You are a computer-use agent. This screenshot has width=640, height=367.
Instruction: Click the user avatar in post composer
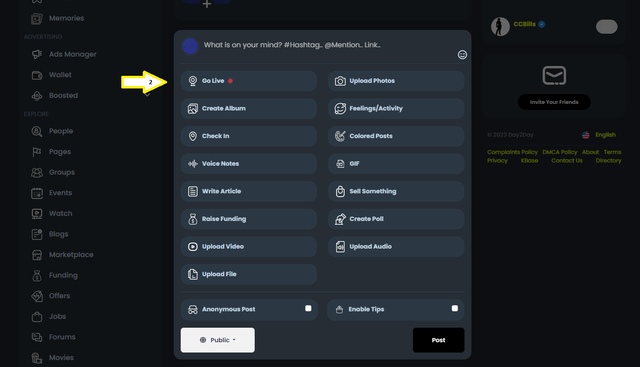tap(190, 47)
